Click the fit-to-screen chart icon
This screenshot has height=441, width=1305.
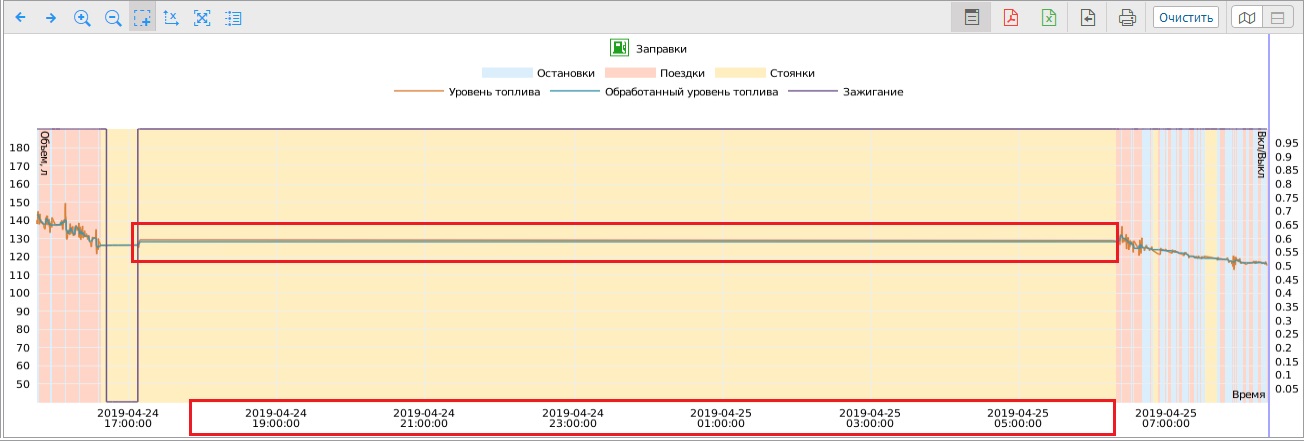pyautogui.click(x=202, y=18)
